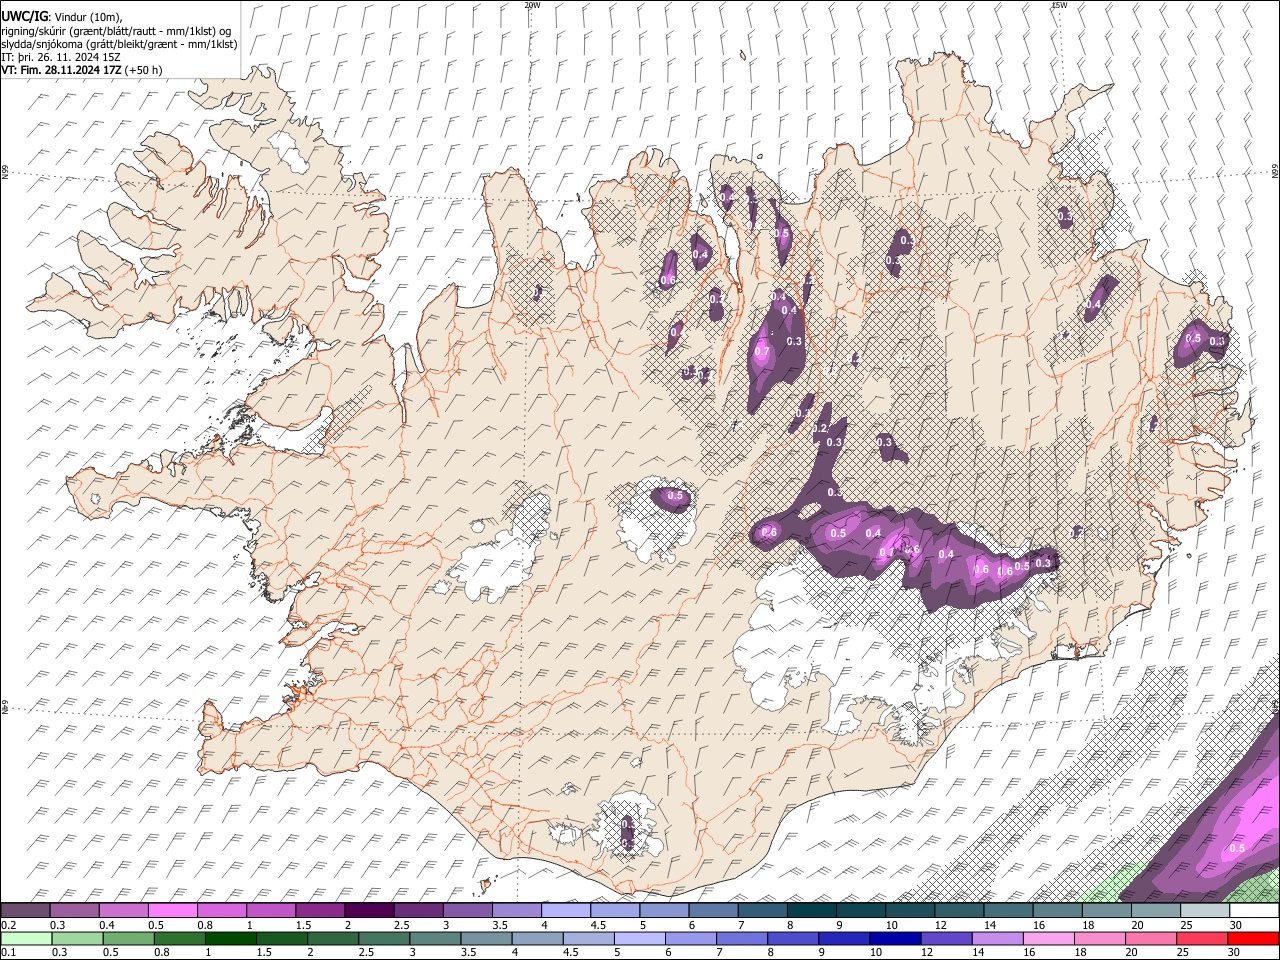Viewport: 1280px width, 960px height.
Task: Select upper legend swatch labeled 20
Action: point(1155,910)
